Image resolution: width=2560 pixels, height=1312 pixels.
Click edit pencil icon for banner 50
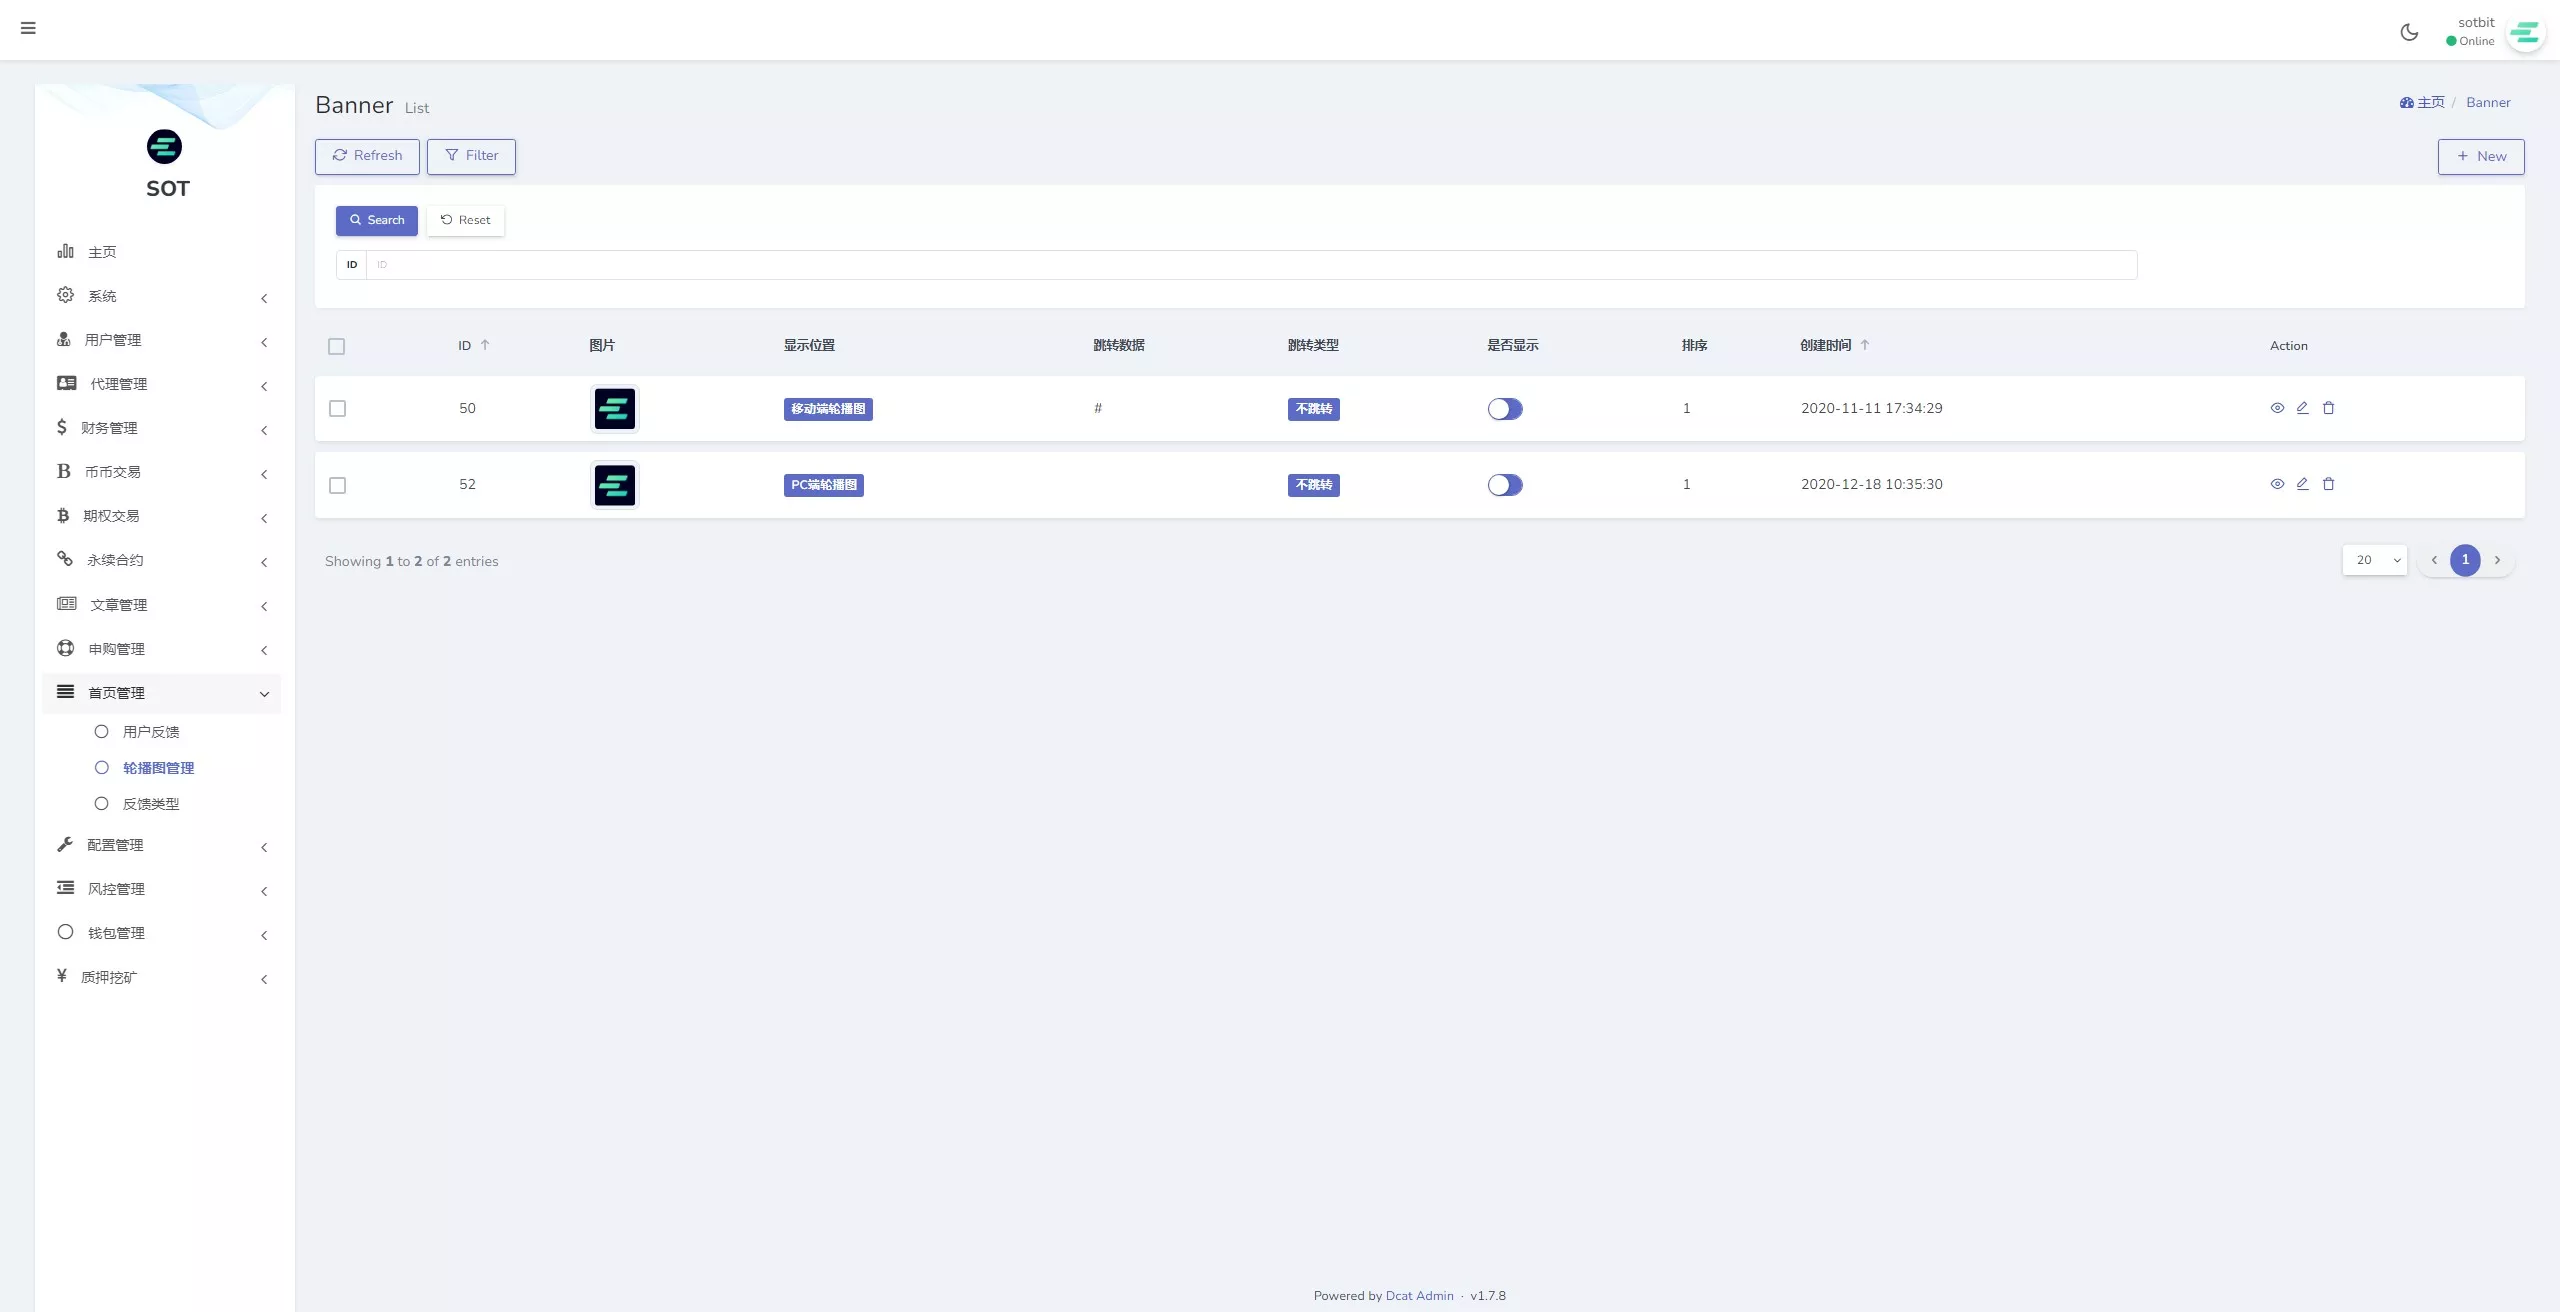(2302, 408)
